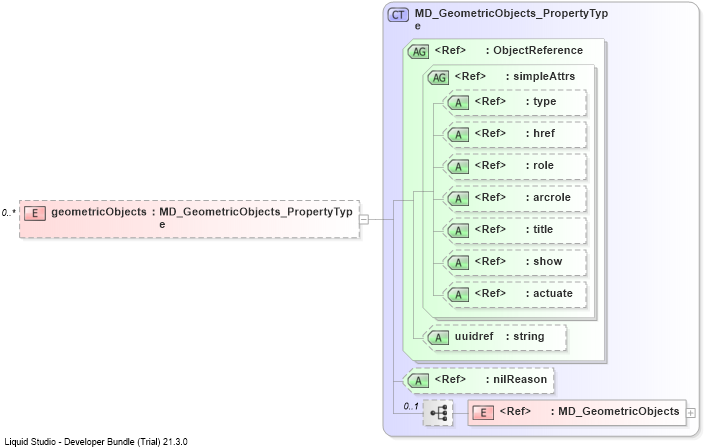Select the 'uuidref : string' attribute label

tap(499, 336)
